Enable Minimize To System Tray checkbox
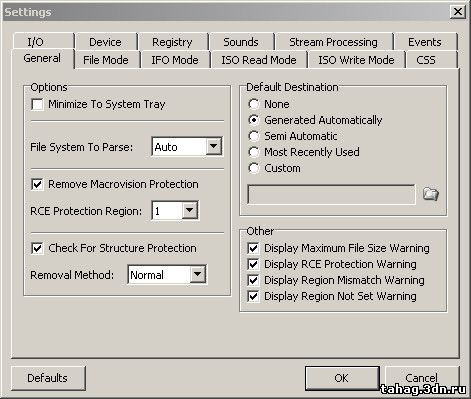The image size is (471, 399). point(37,104)
